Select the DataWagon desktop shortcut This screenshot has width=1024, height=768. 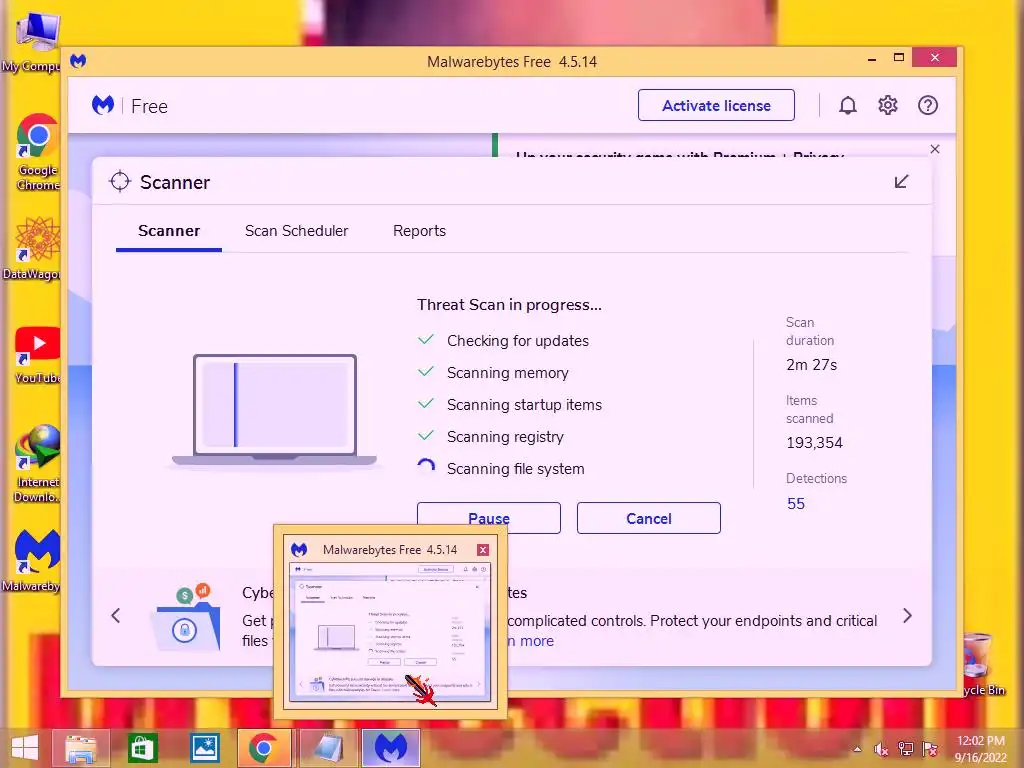tap(33, 248)
